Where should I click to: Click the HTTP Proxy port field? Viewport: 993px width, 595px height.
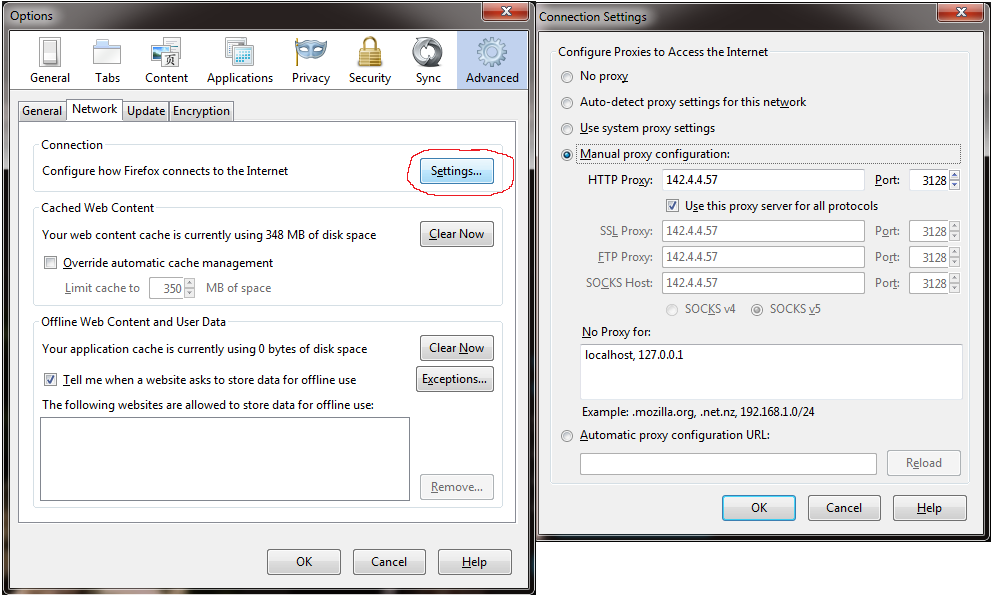(929, 180)
